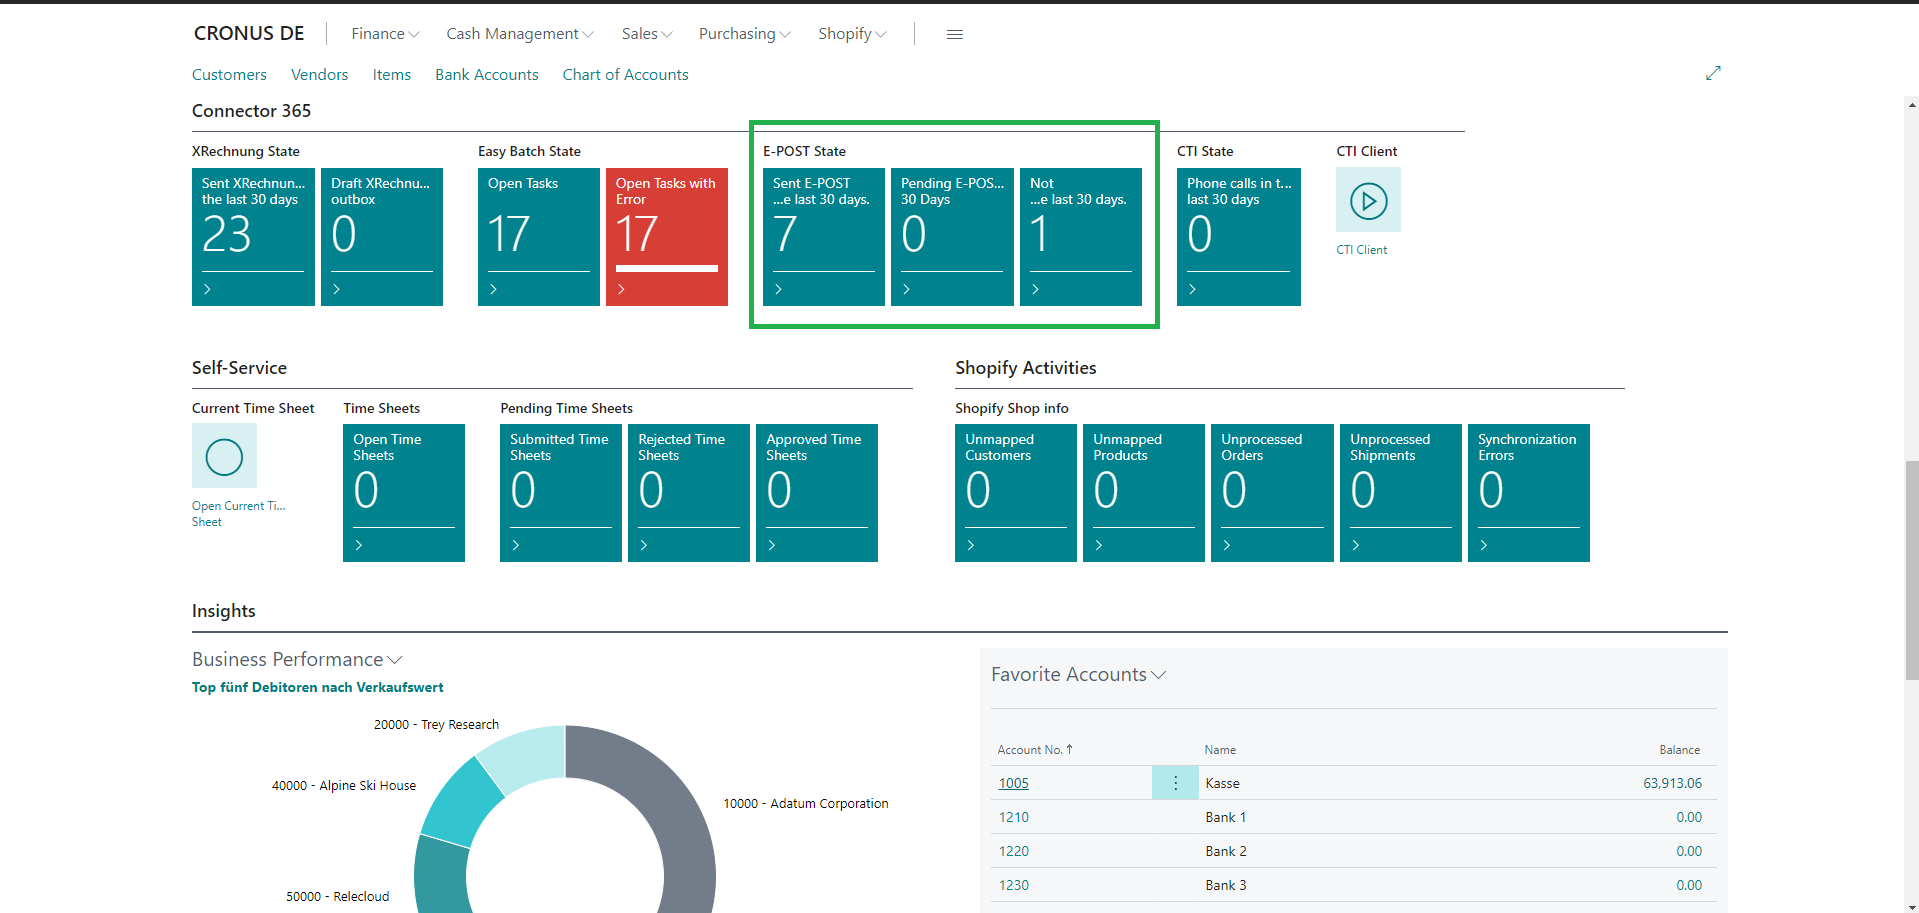Image resolution: width=1919 pixels, height=913 pixels.
Task: Open Synchronization Errors tile
Action: tap(1529, 492)
